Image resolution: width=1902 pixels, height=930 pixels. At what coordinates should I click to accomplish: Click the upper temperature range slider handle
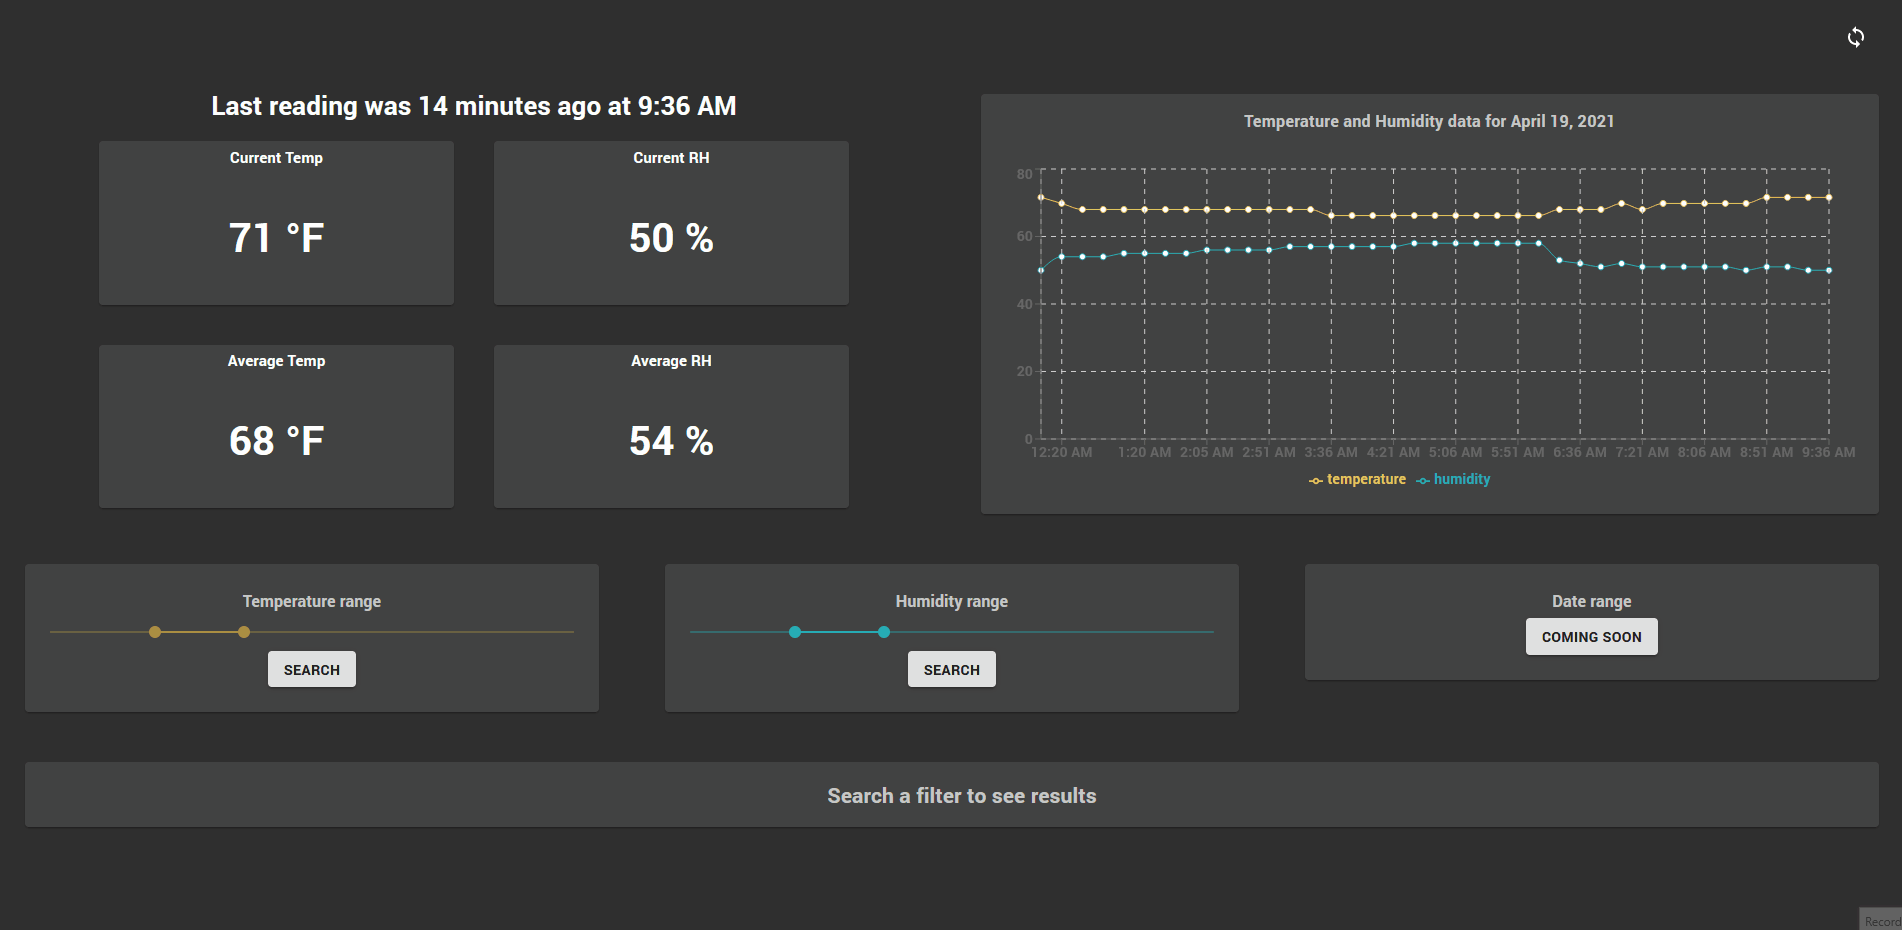tap(244, 632)
